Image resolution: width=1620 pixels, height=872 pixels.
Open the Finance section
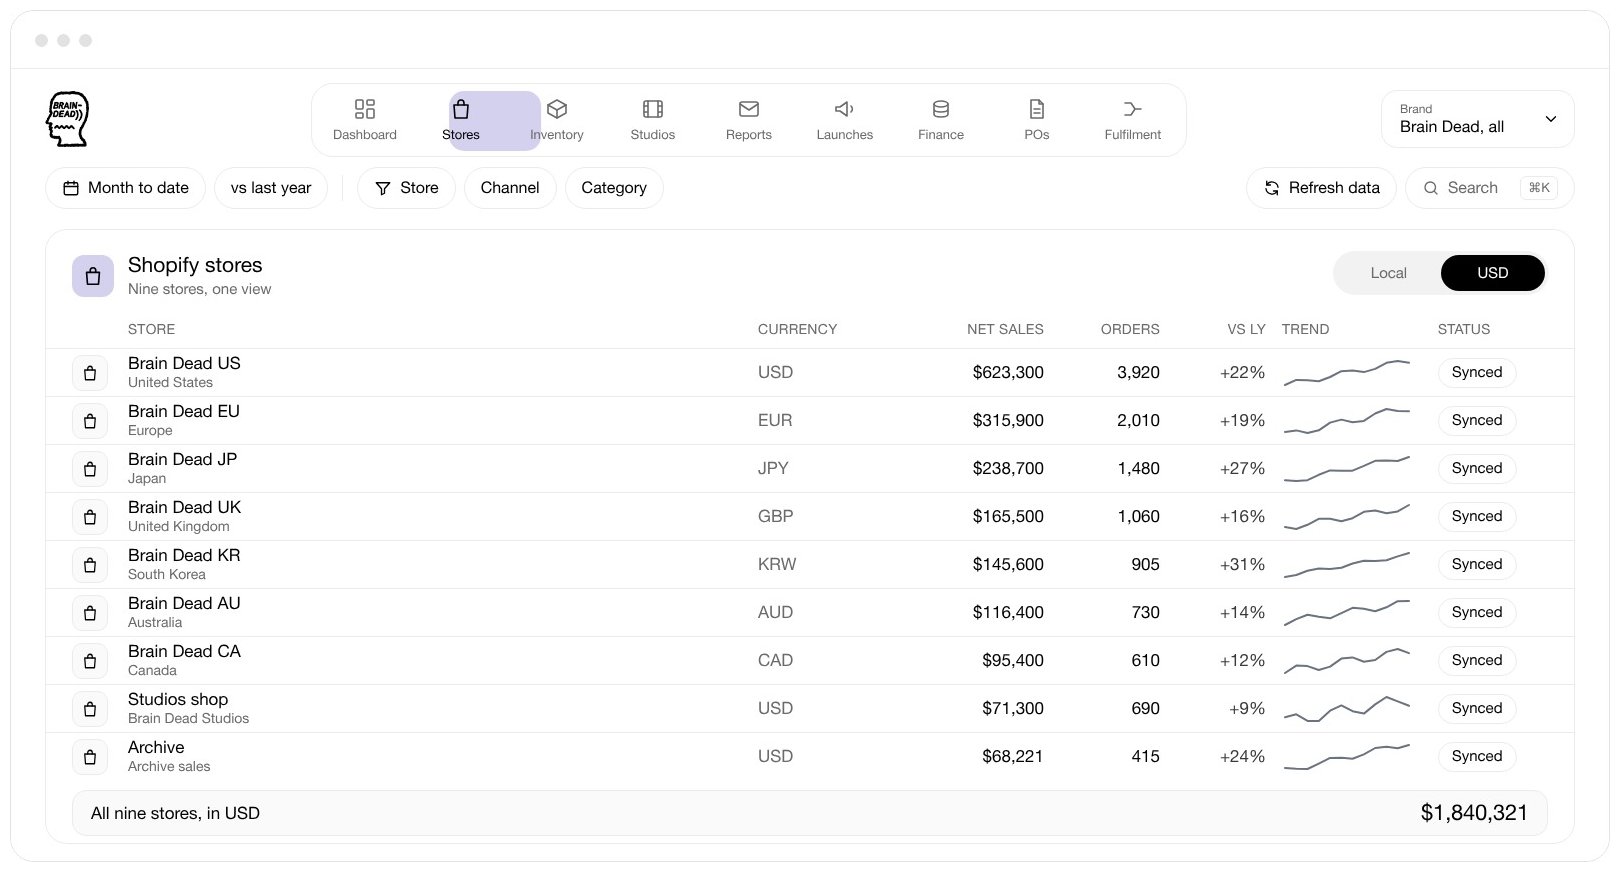[x=941, y=120]
